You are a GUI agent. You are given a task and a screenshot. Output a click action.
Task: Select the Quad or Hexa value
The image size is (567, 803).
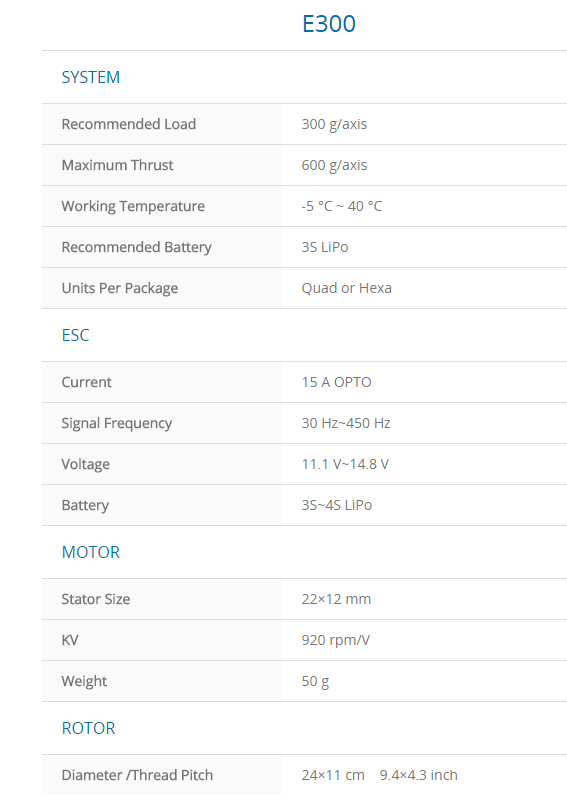(x=346, y=288)
